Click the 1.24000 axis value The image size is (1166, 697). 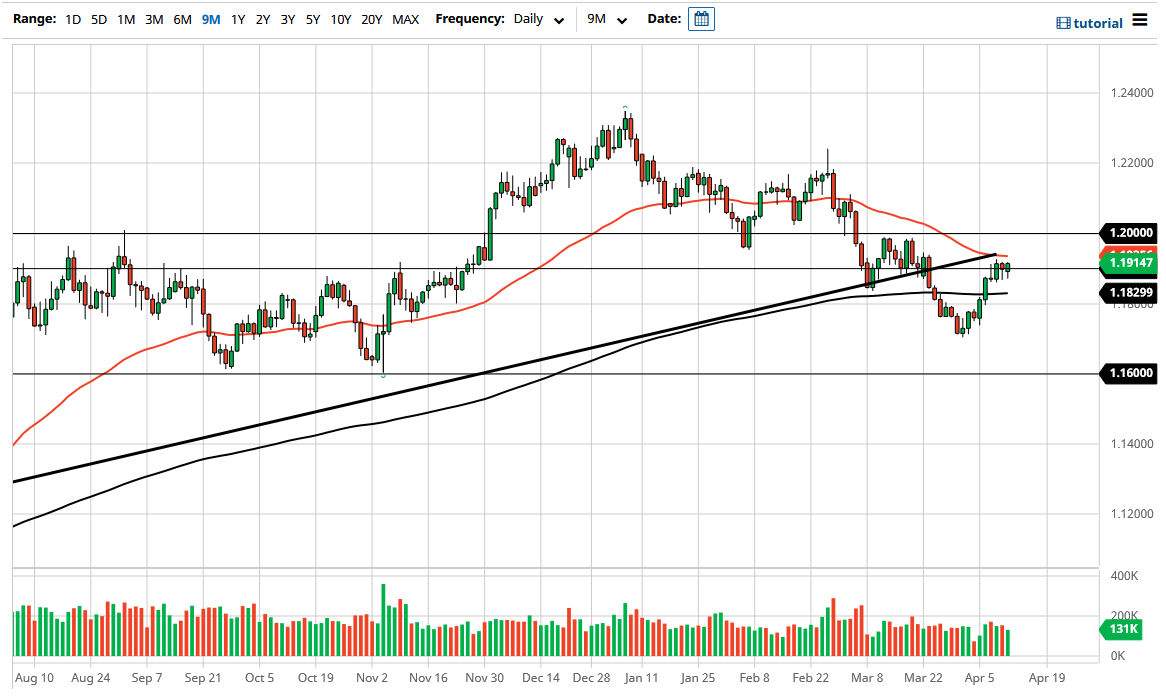1132,93
